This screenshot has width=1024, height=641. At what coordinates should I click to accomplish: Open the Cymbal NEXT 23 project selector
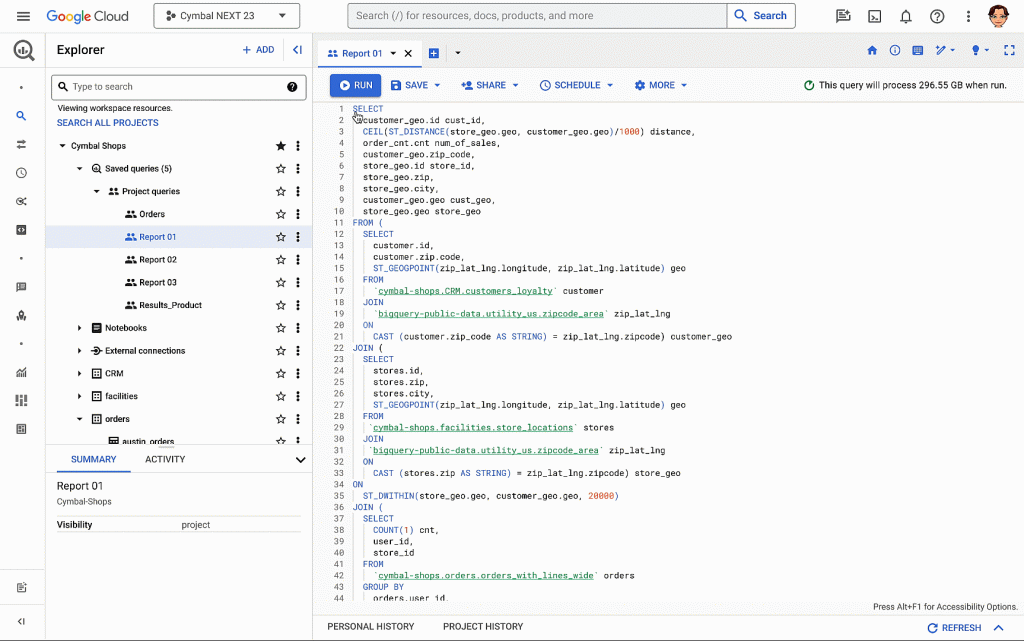point(227,16)
